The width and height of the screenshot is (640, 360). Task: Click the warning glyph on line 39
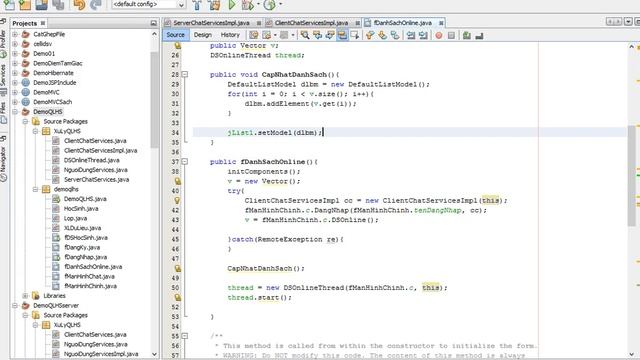point(178,181)
